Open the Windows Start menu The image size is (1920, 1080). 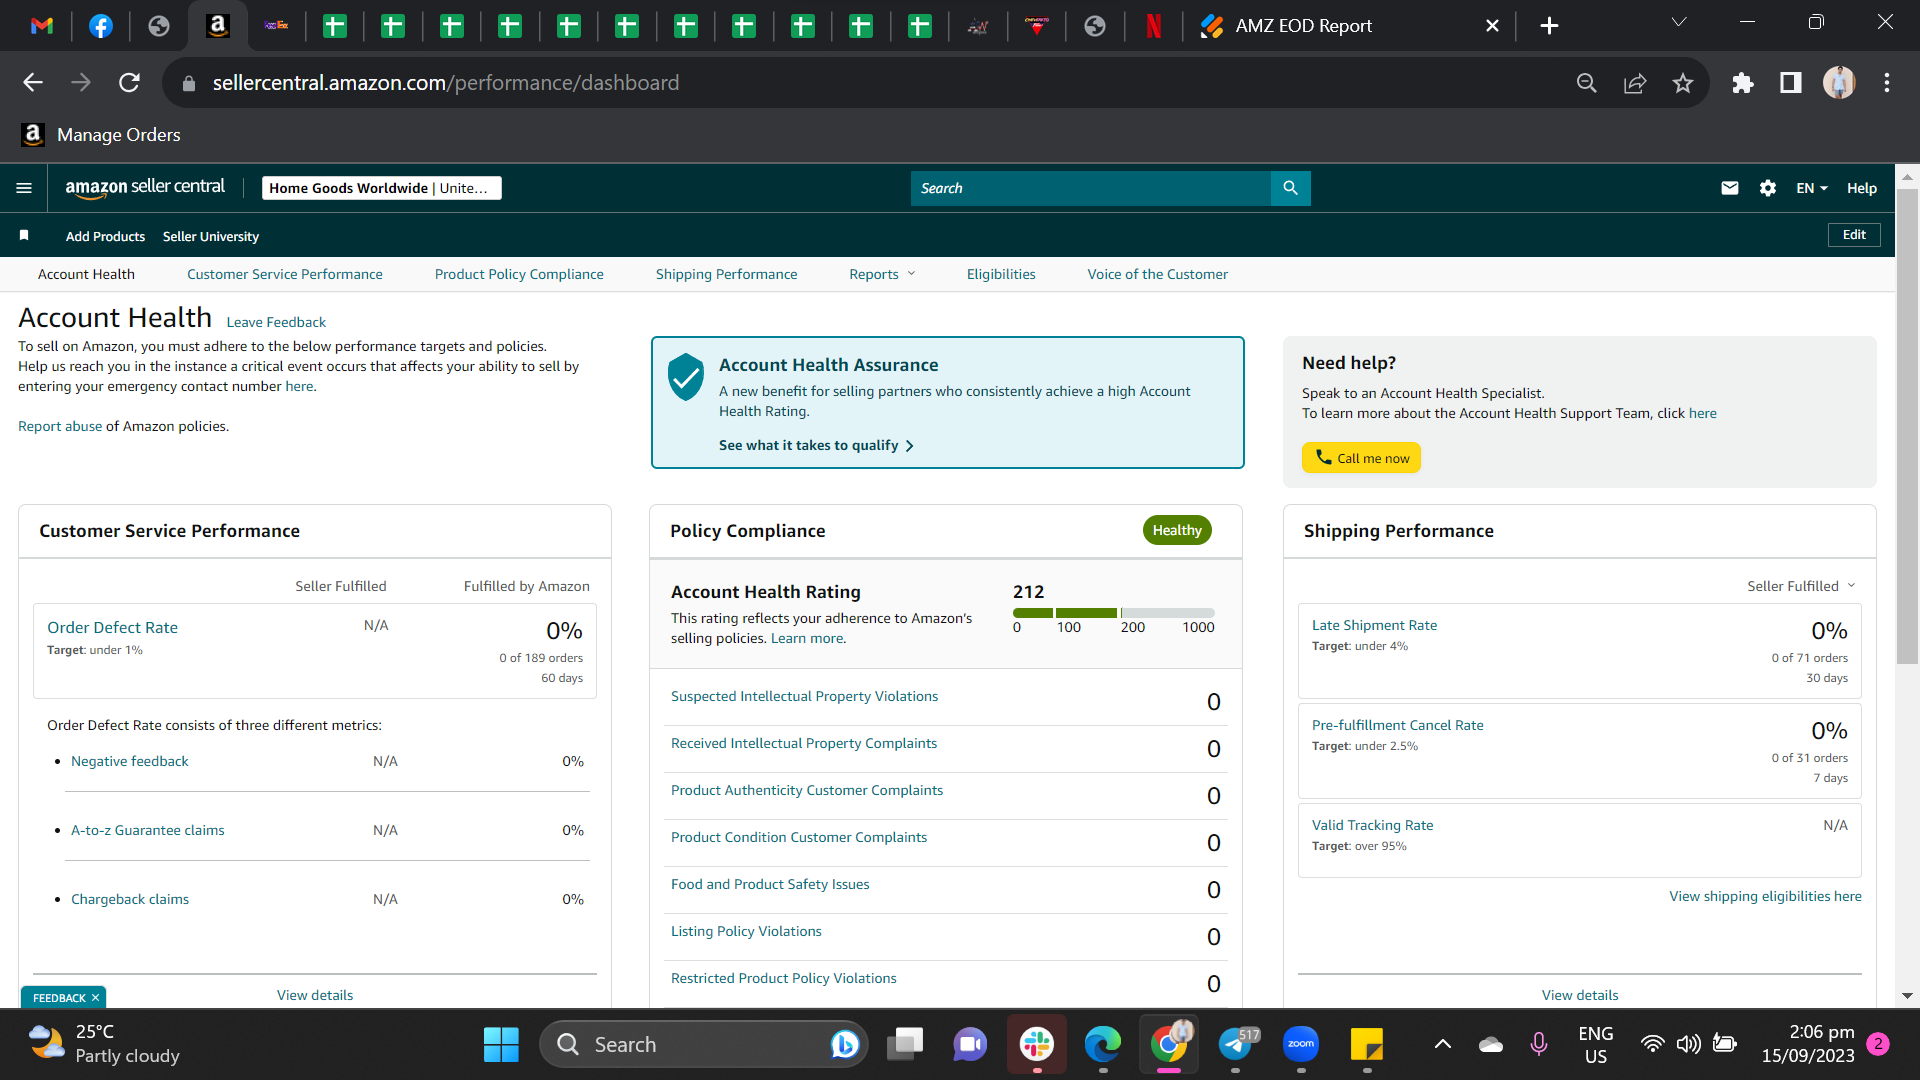coord(501,1045)
